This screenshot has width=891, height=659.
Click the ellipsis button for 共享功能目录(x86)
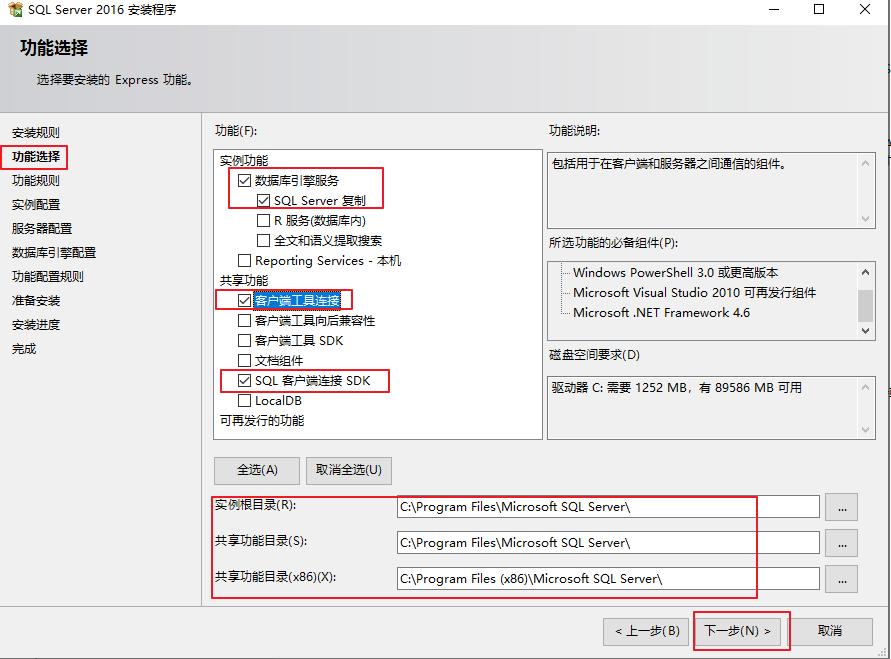click(x=842, y=578)
